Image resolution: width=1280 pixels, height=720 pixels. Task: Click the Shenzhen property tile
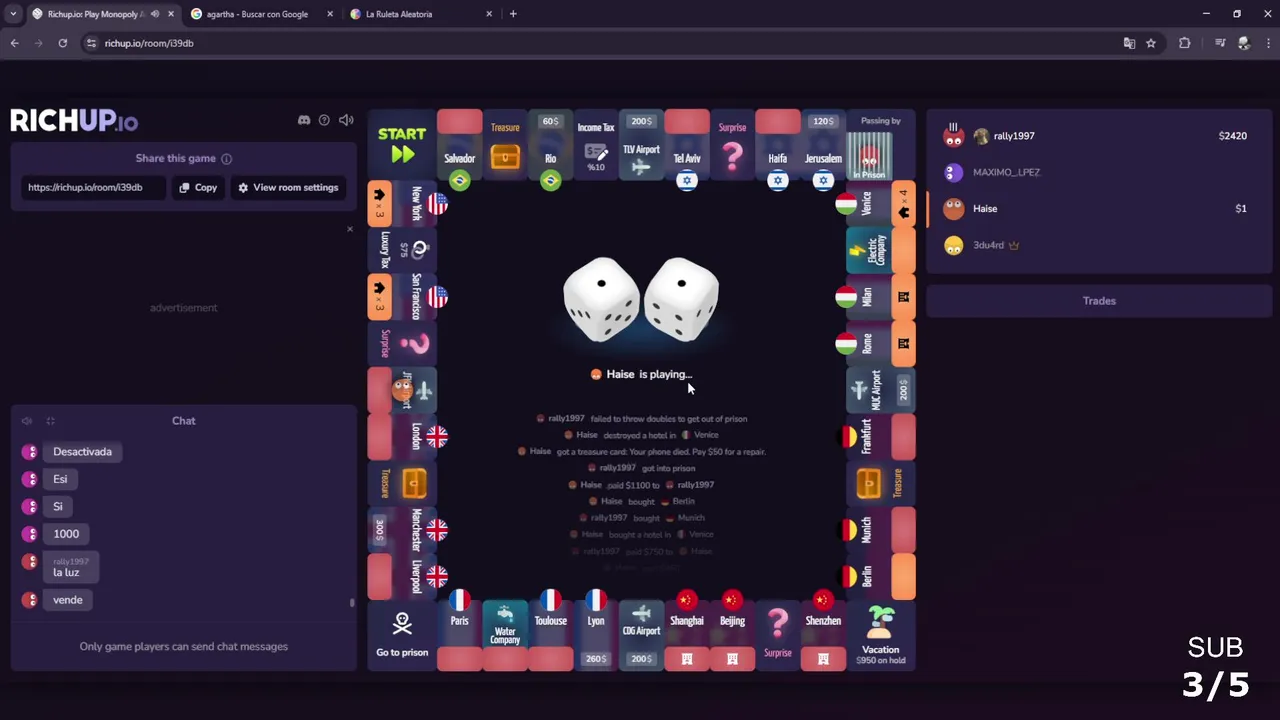click(823, 635)
